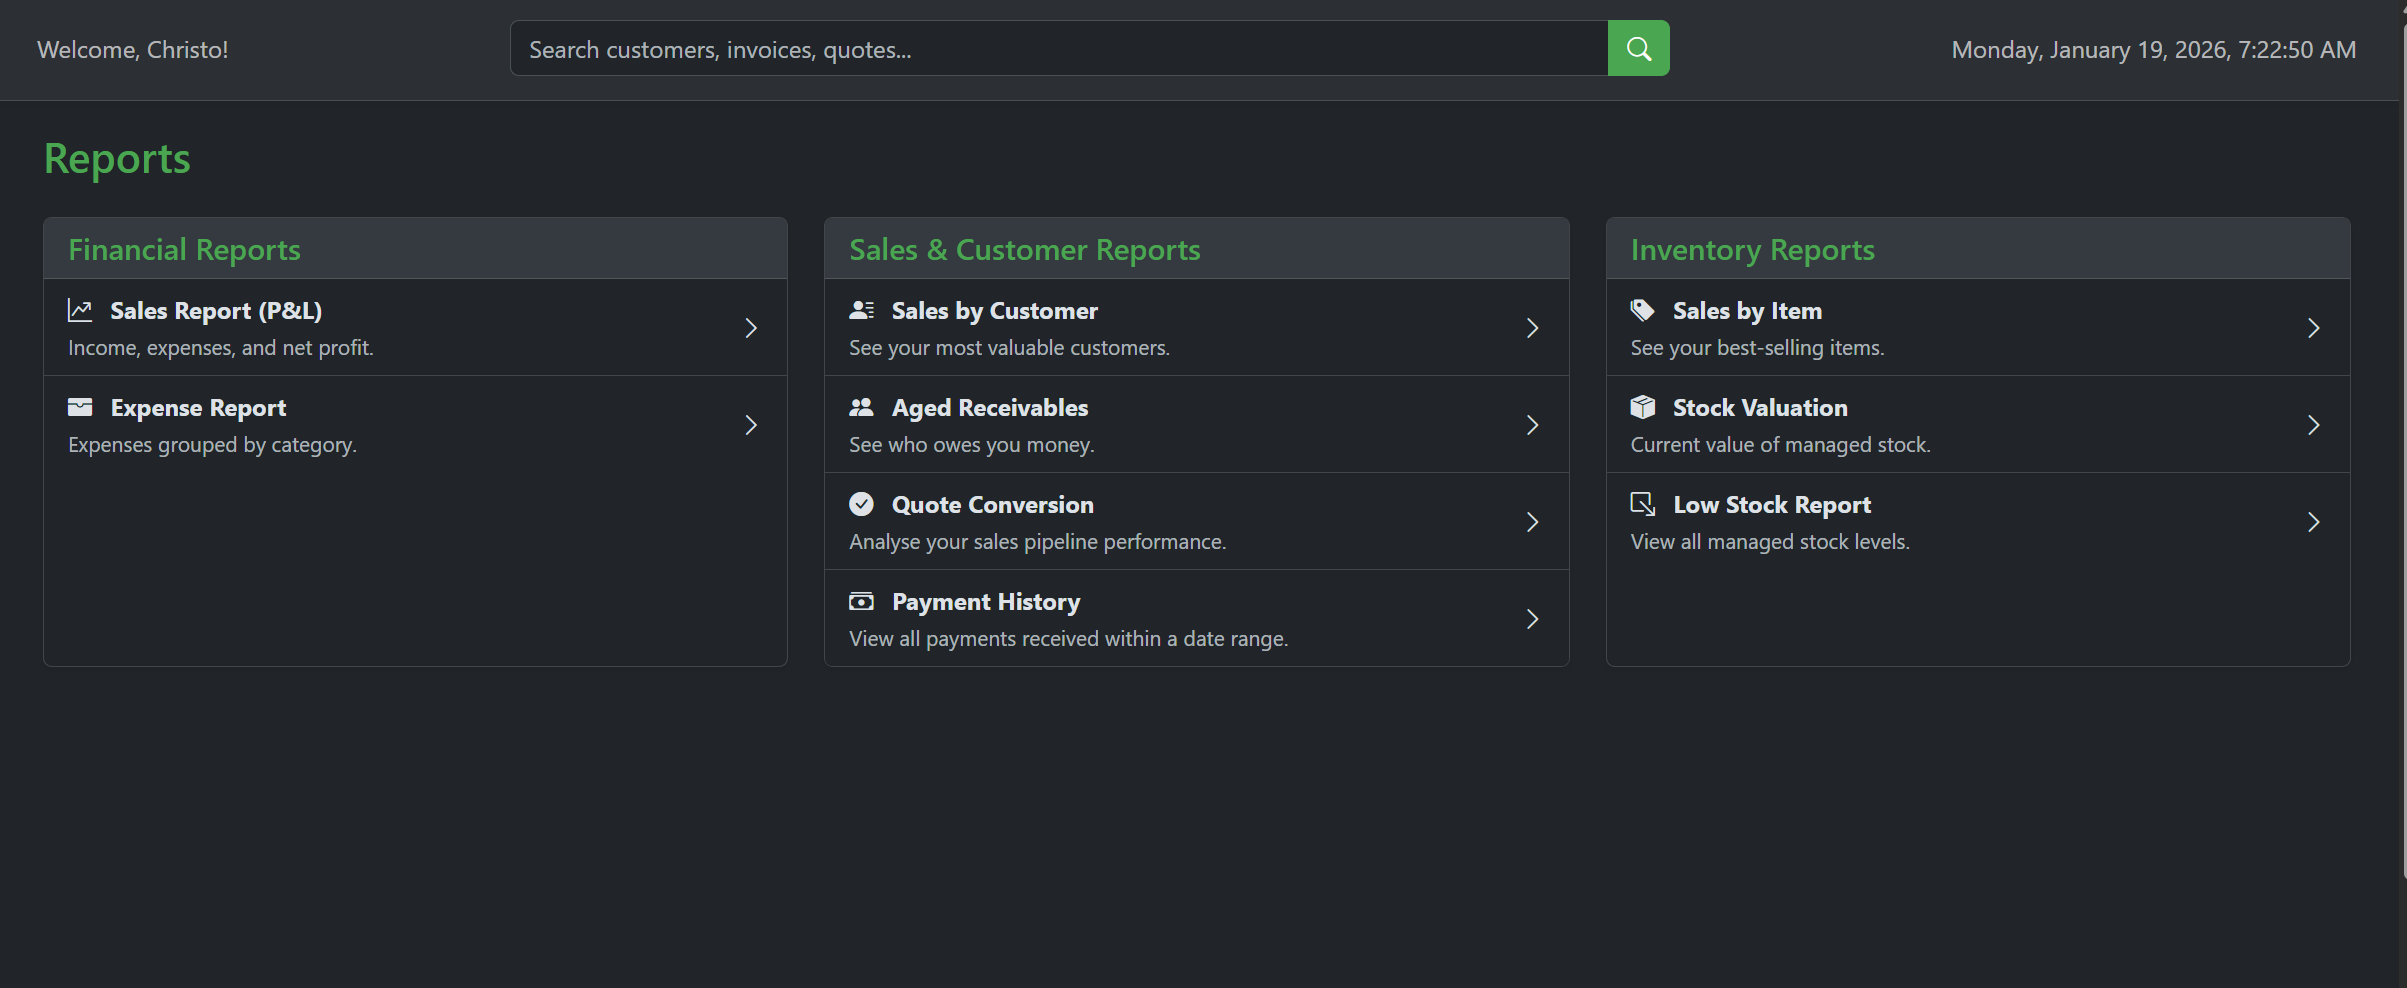Expand Sales Report (P&L) via its chevron
2407x988 pixels.
(x=751, y=328)
